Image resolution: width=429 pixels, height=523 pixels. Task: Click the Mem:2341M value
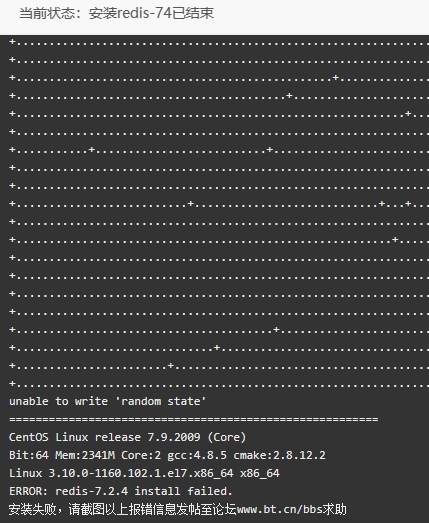[x=85, y=455]
